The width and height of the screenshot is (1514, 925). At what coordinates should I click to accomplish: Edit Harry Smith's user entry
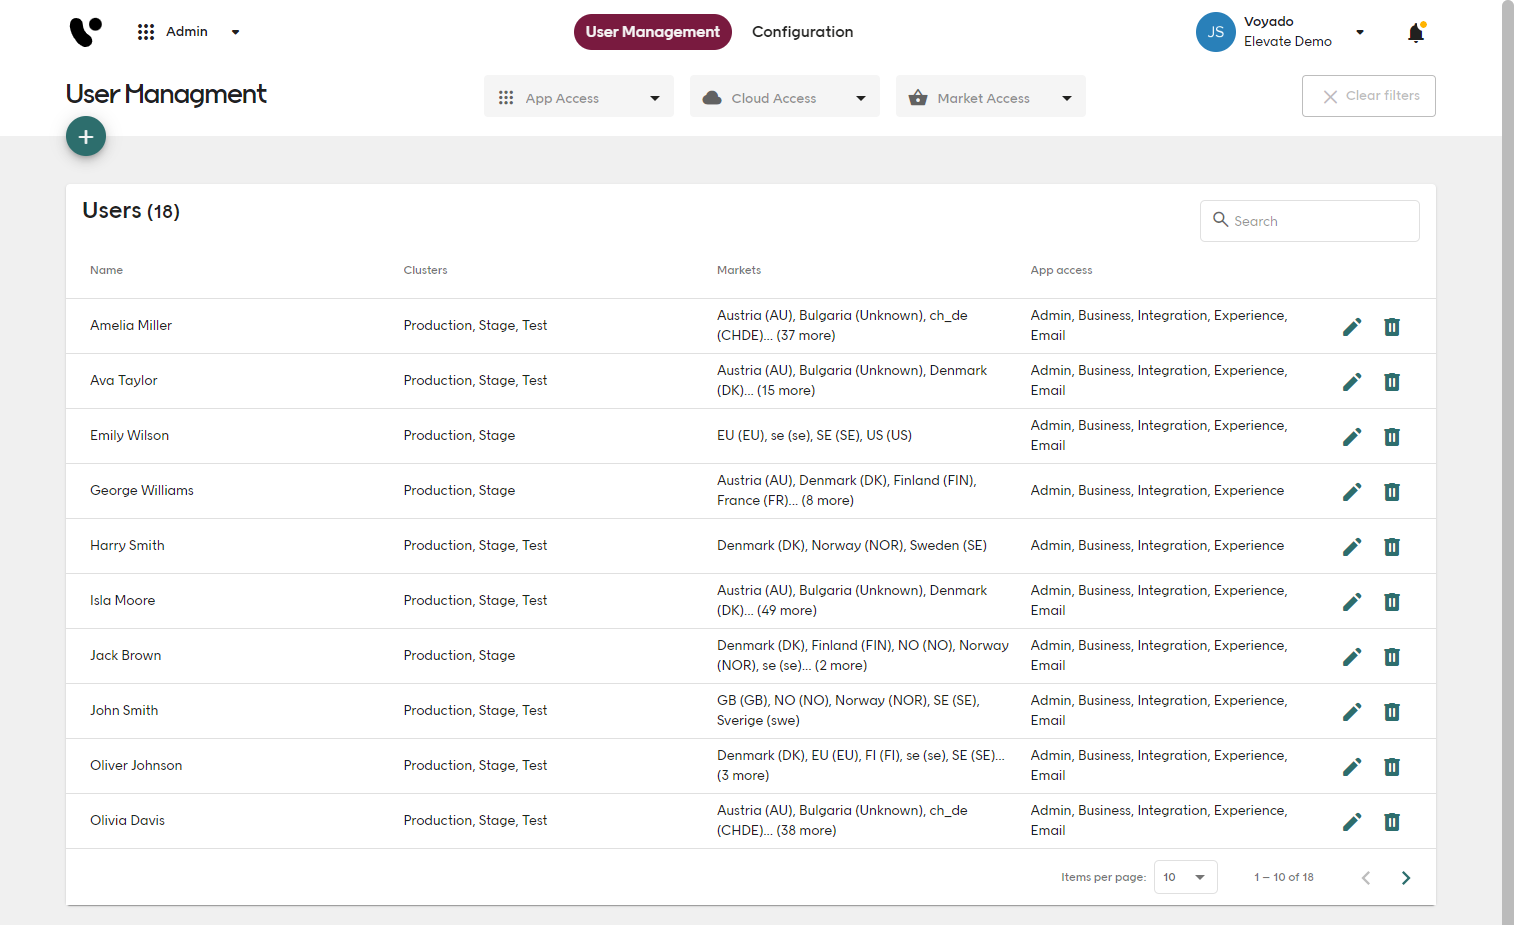coord(1352,547)
